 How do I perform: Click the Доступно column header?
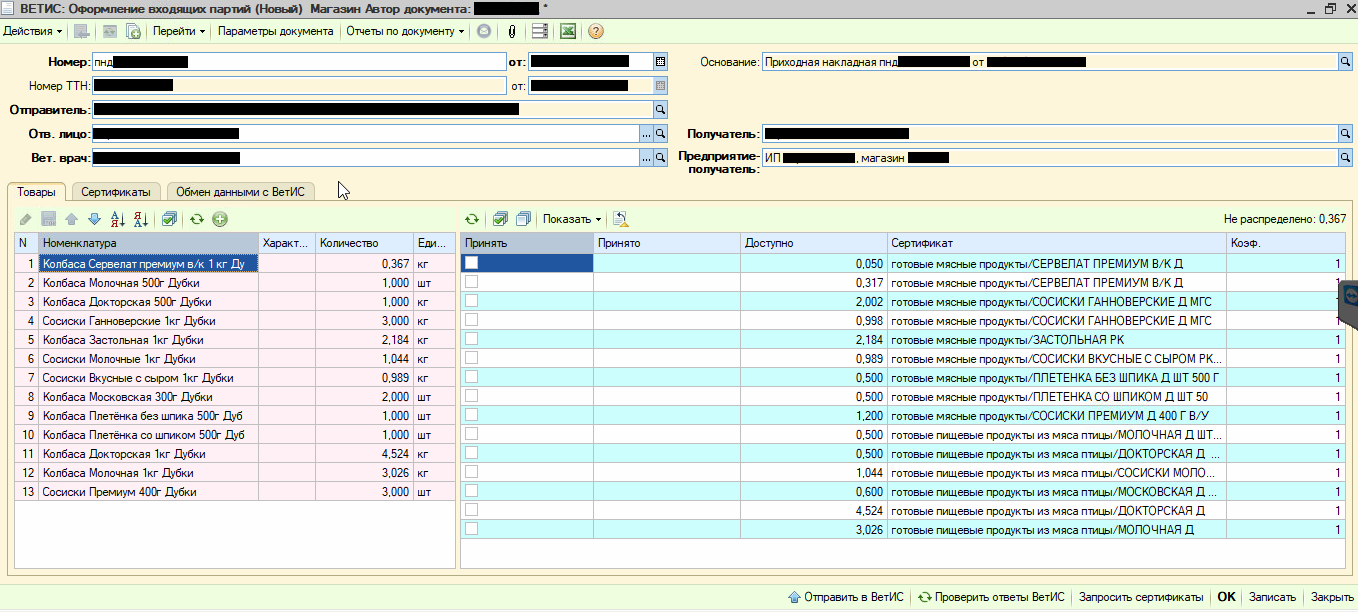click(x=814, y=243)
